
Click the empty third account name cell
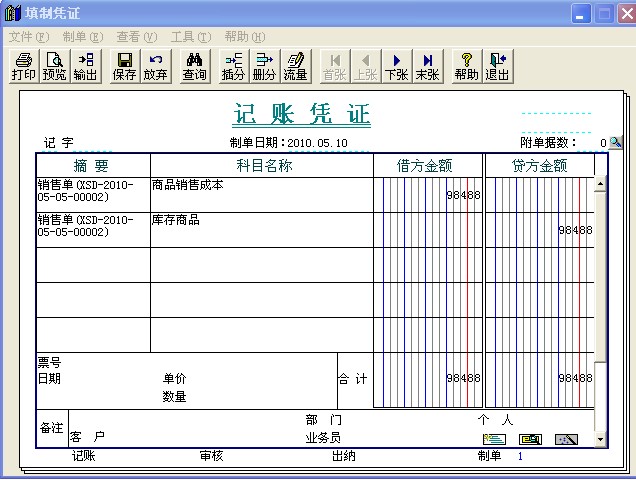point(262,265)
